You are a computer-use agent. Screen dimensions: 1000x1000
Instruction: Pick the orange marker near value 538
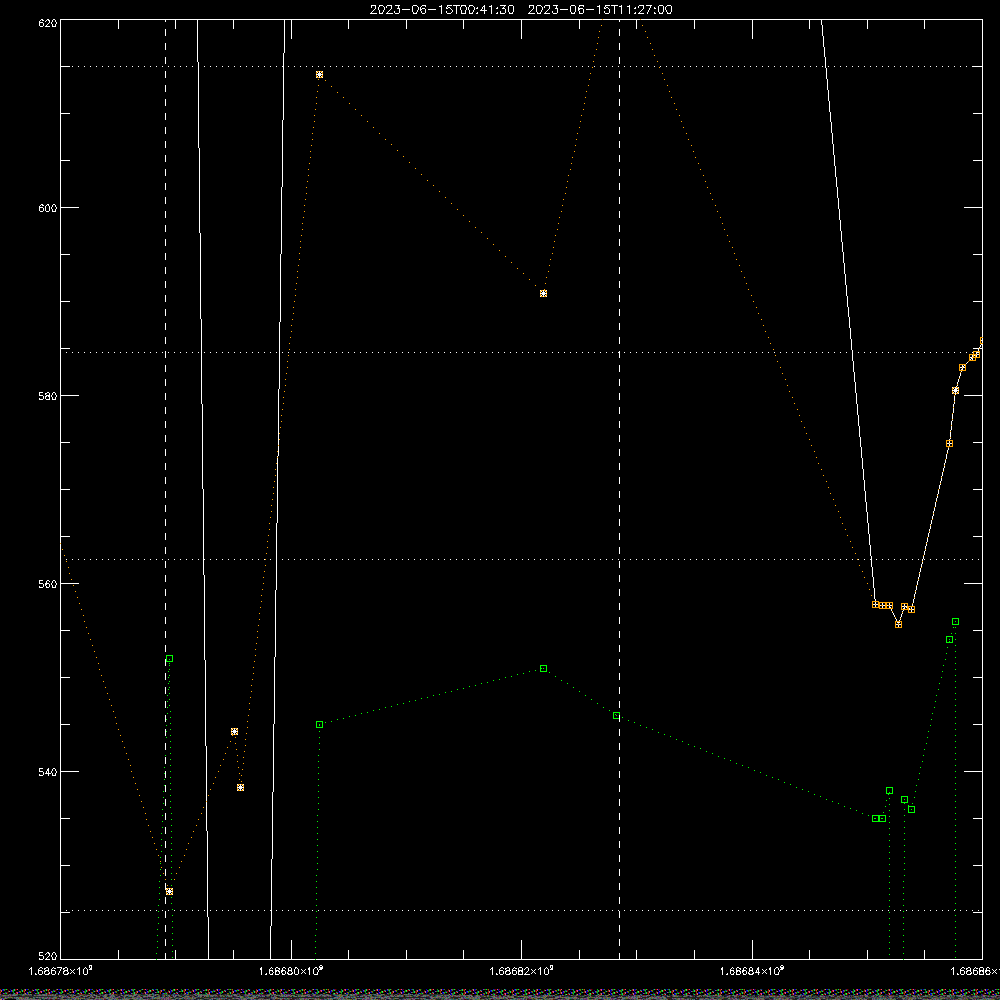240,788
